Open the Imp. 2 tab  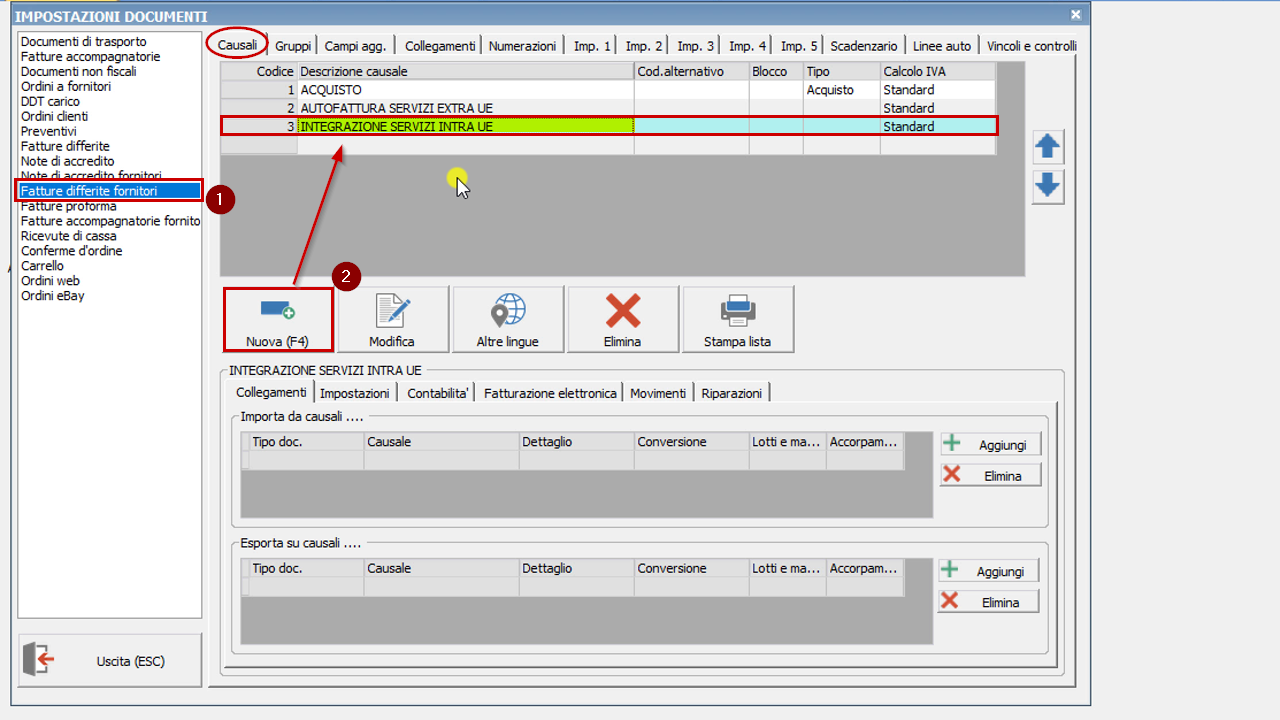644,46
